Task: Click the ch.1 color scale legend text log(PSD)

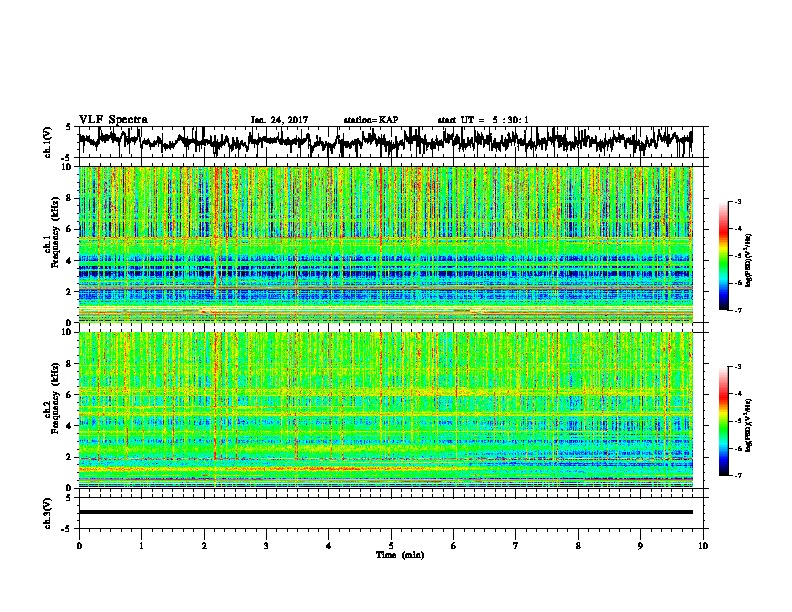Action: (748, 261)
